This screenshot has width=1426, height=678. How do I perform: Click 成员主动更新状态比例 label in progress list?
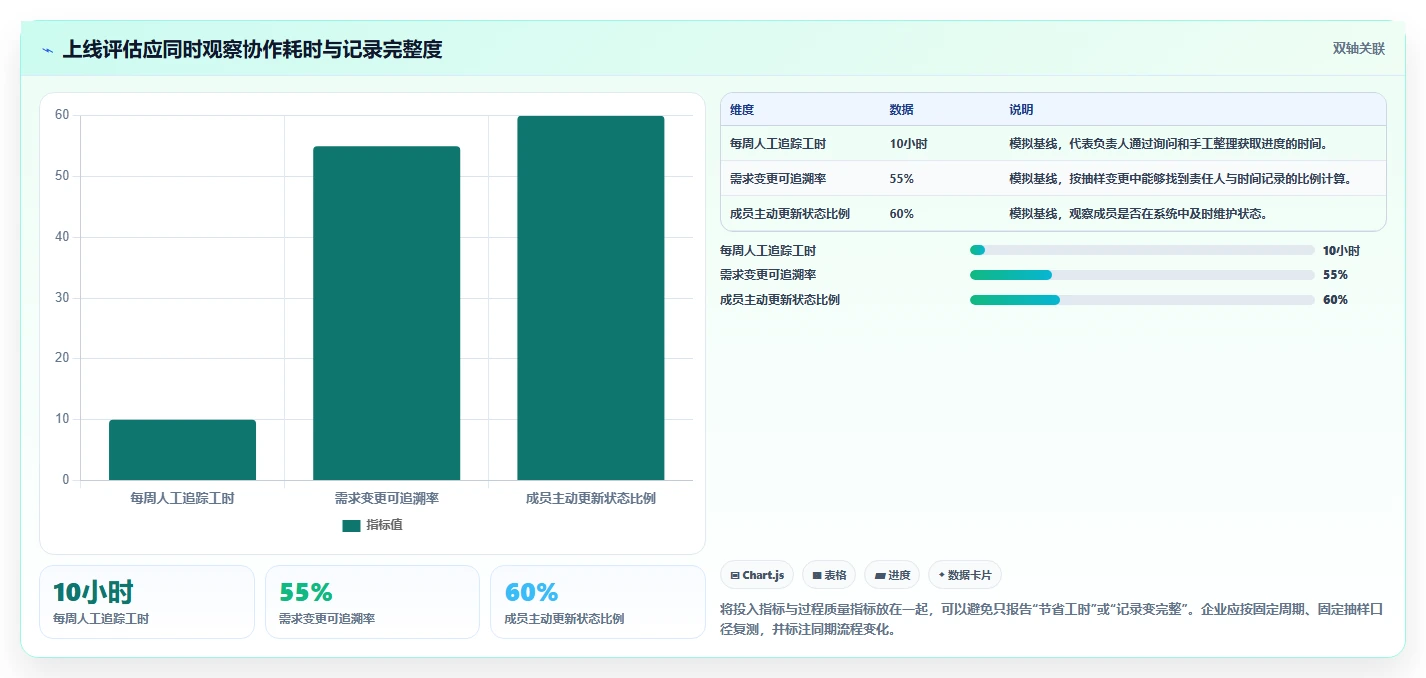tap(780, 300)
